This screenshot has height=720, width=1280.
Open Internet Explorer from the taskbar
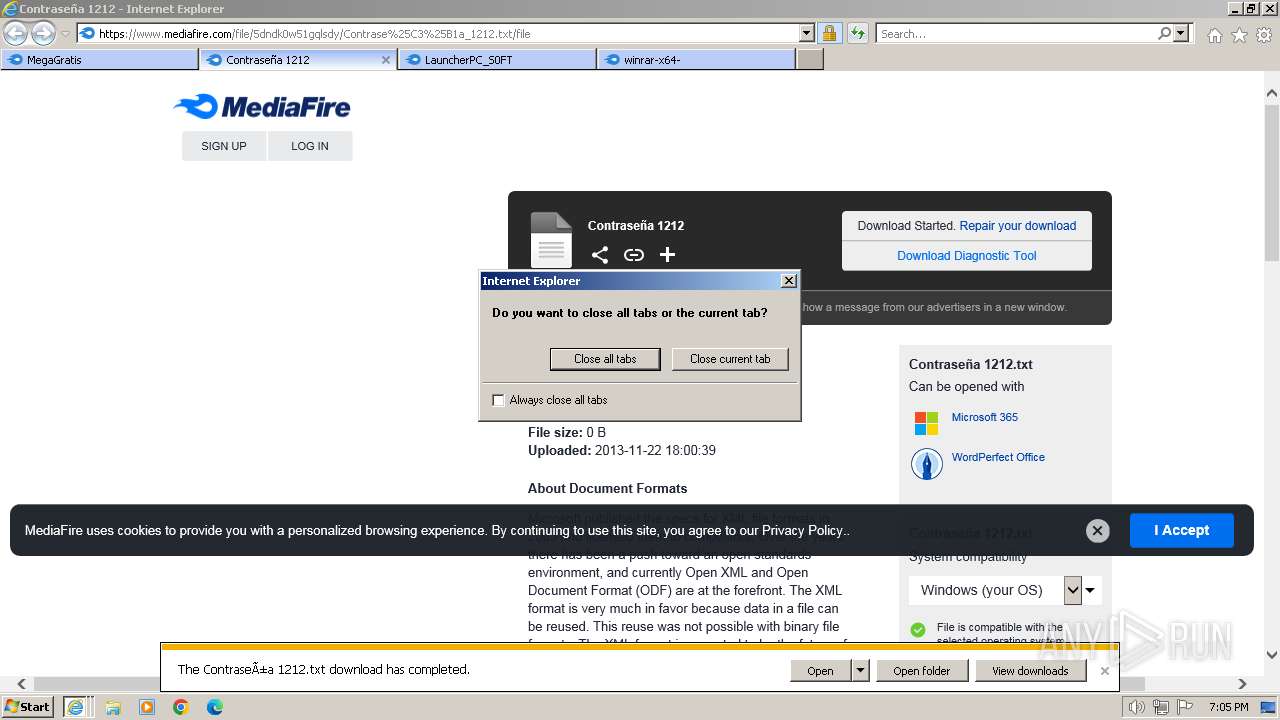[x=75, y=707]
